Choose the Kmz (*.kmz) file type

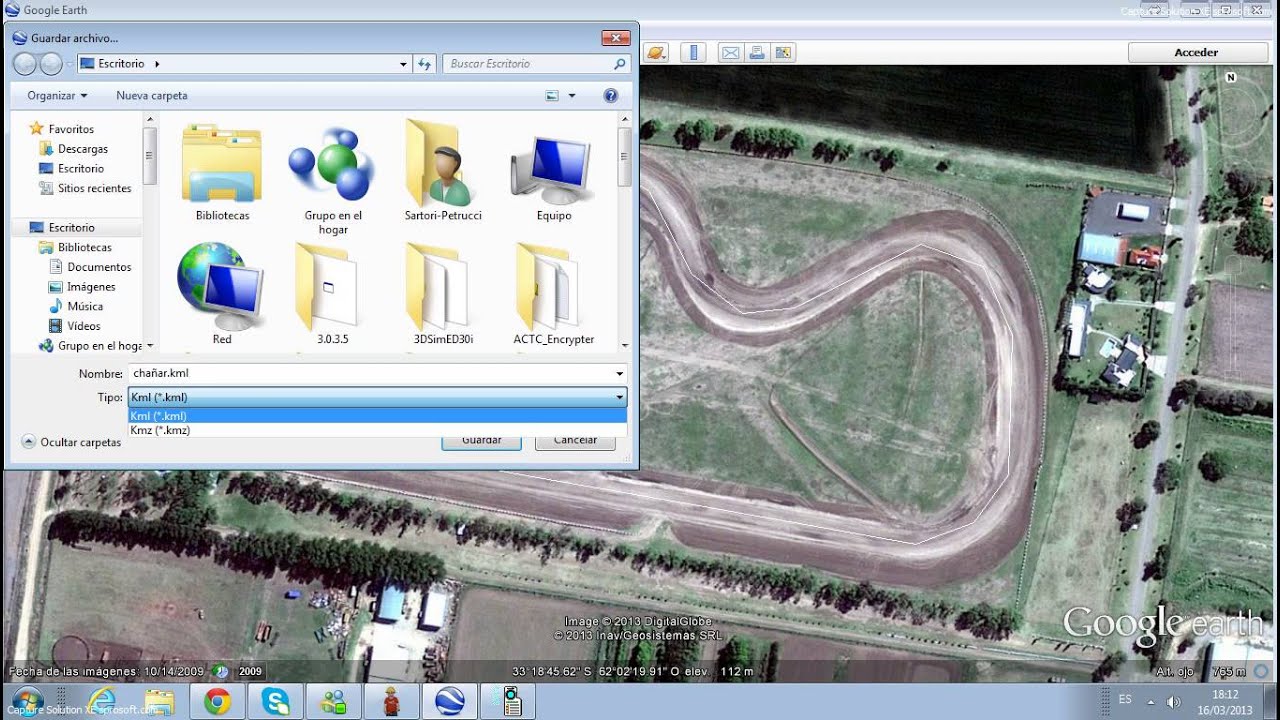(x=377, y=430)
